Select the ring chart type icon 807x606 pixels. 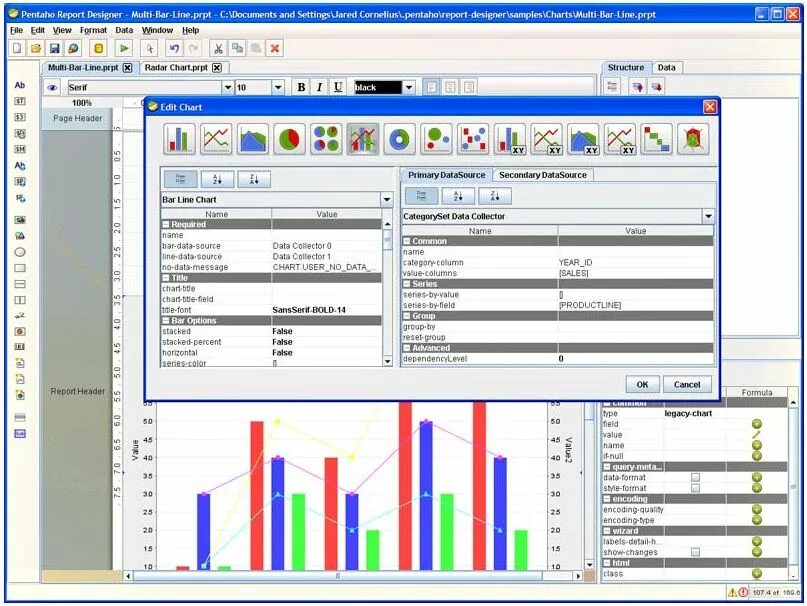point(399,135)
